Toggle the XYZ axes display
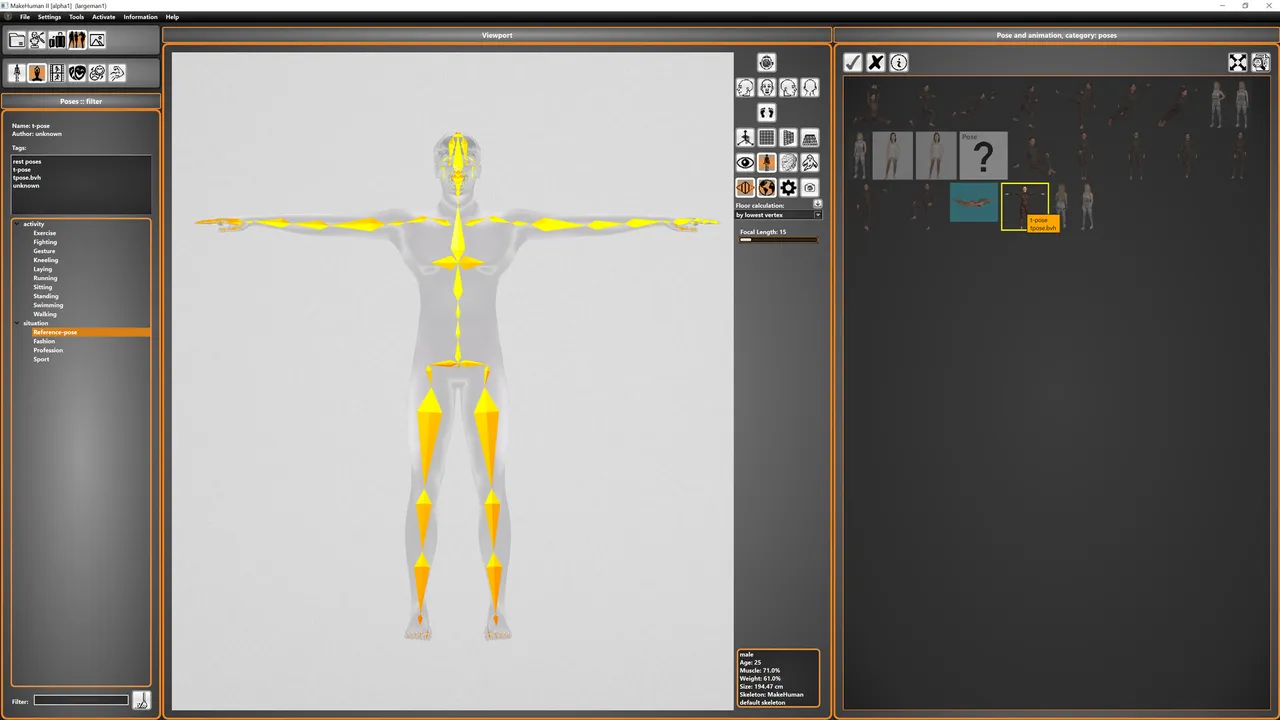The image size is (1280, 720). pyautogui.click(x=745, y=137)
